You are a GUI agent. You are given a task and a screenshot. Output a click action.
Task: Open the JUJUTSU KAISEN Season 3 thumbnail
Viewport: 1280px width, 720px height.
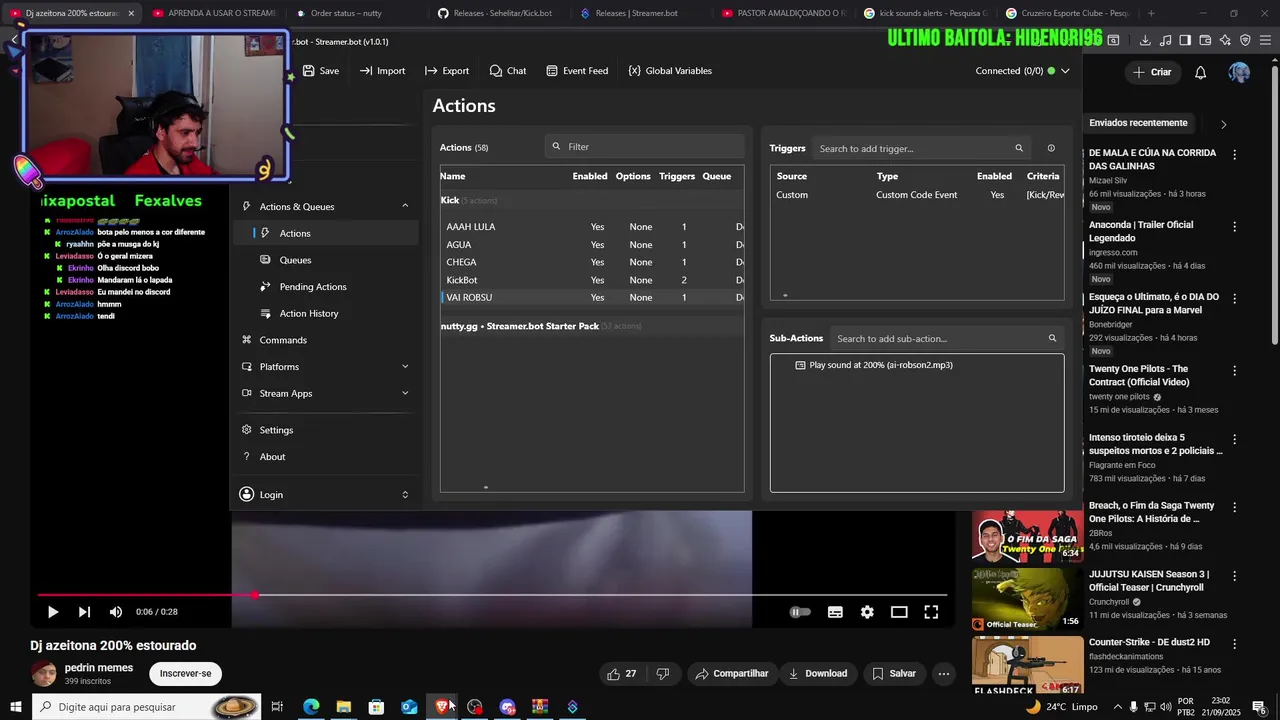(x=1027, y=599)
